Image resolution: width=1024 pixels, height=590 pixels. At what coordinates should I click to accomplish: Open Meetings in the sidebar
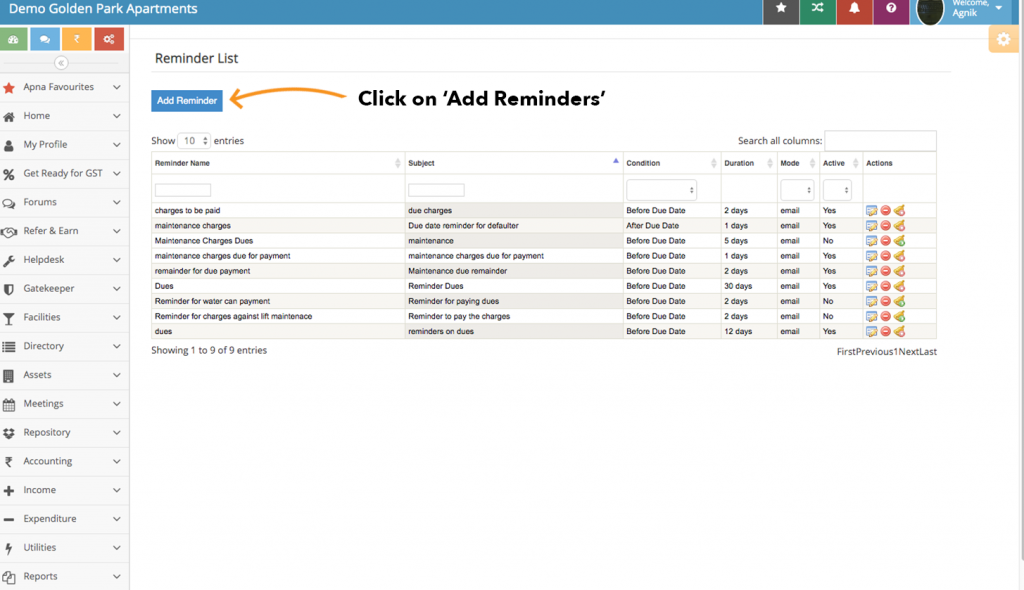[64, 403]
